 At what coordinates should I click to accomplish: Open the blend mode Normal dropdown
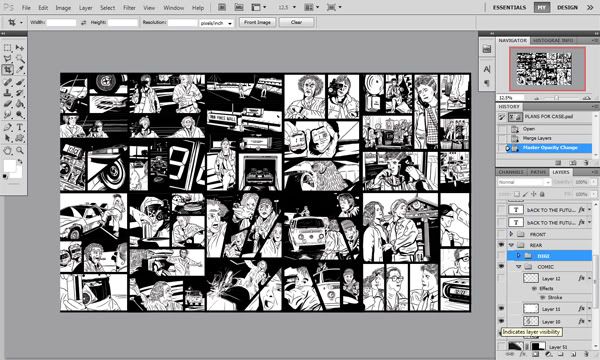click(524, 182)
